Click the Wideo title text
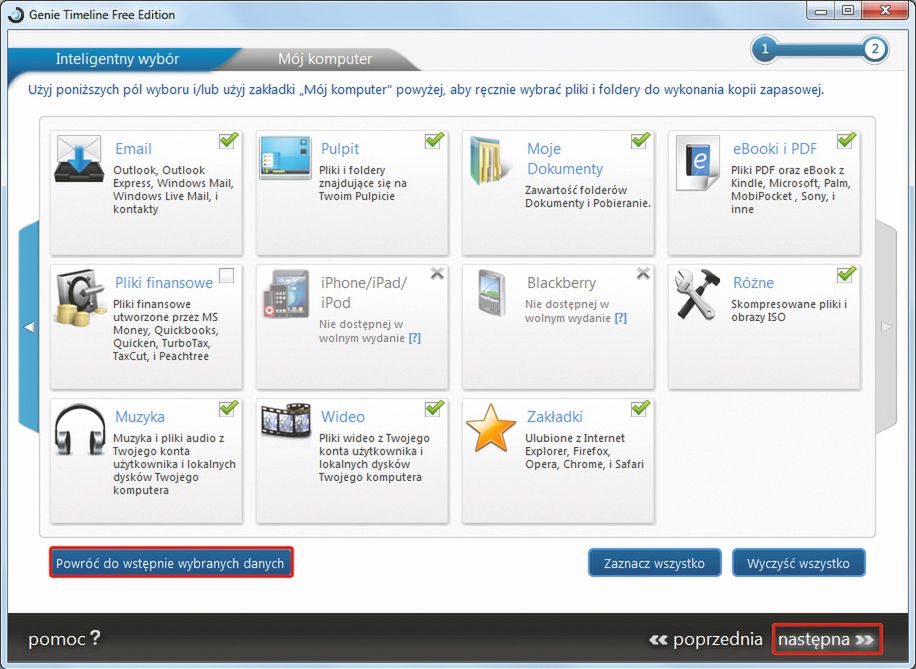 click(343, 417)
